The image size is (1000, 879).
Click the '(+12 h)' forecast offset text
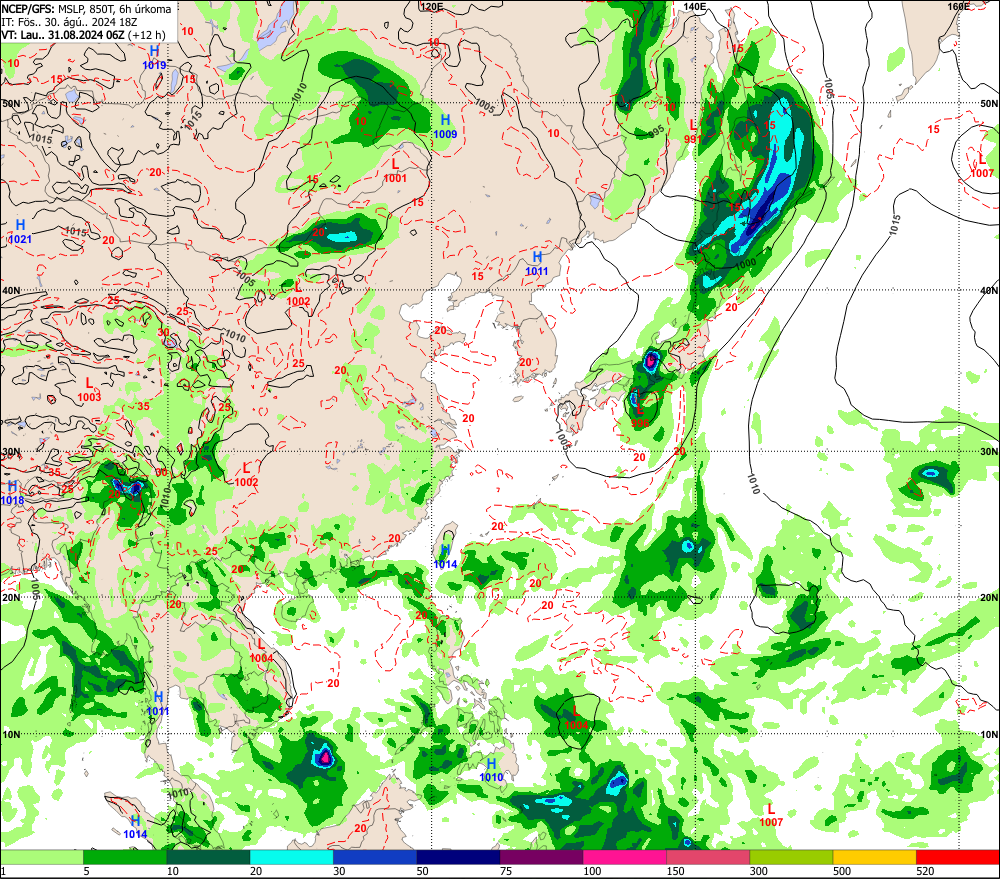[147, 35]
